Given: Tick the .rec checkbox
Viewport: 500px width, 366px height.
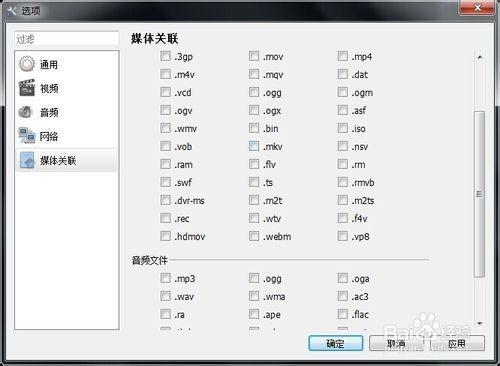Looking at the screenshot, I should tap(165, 218).
